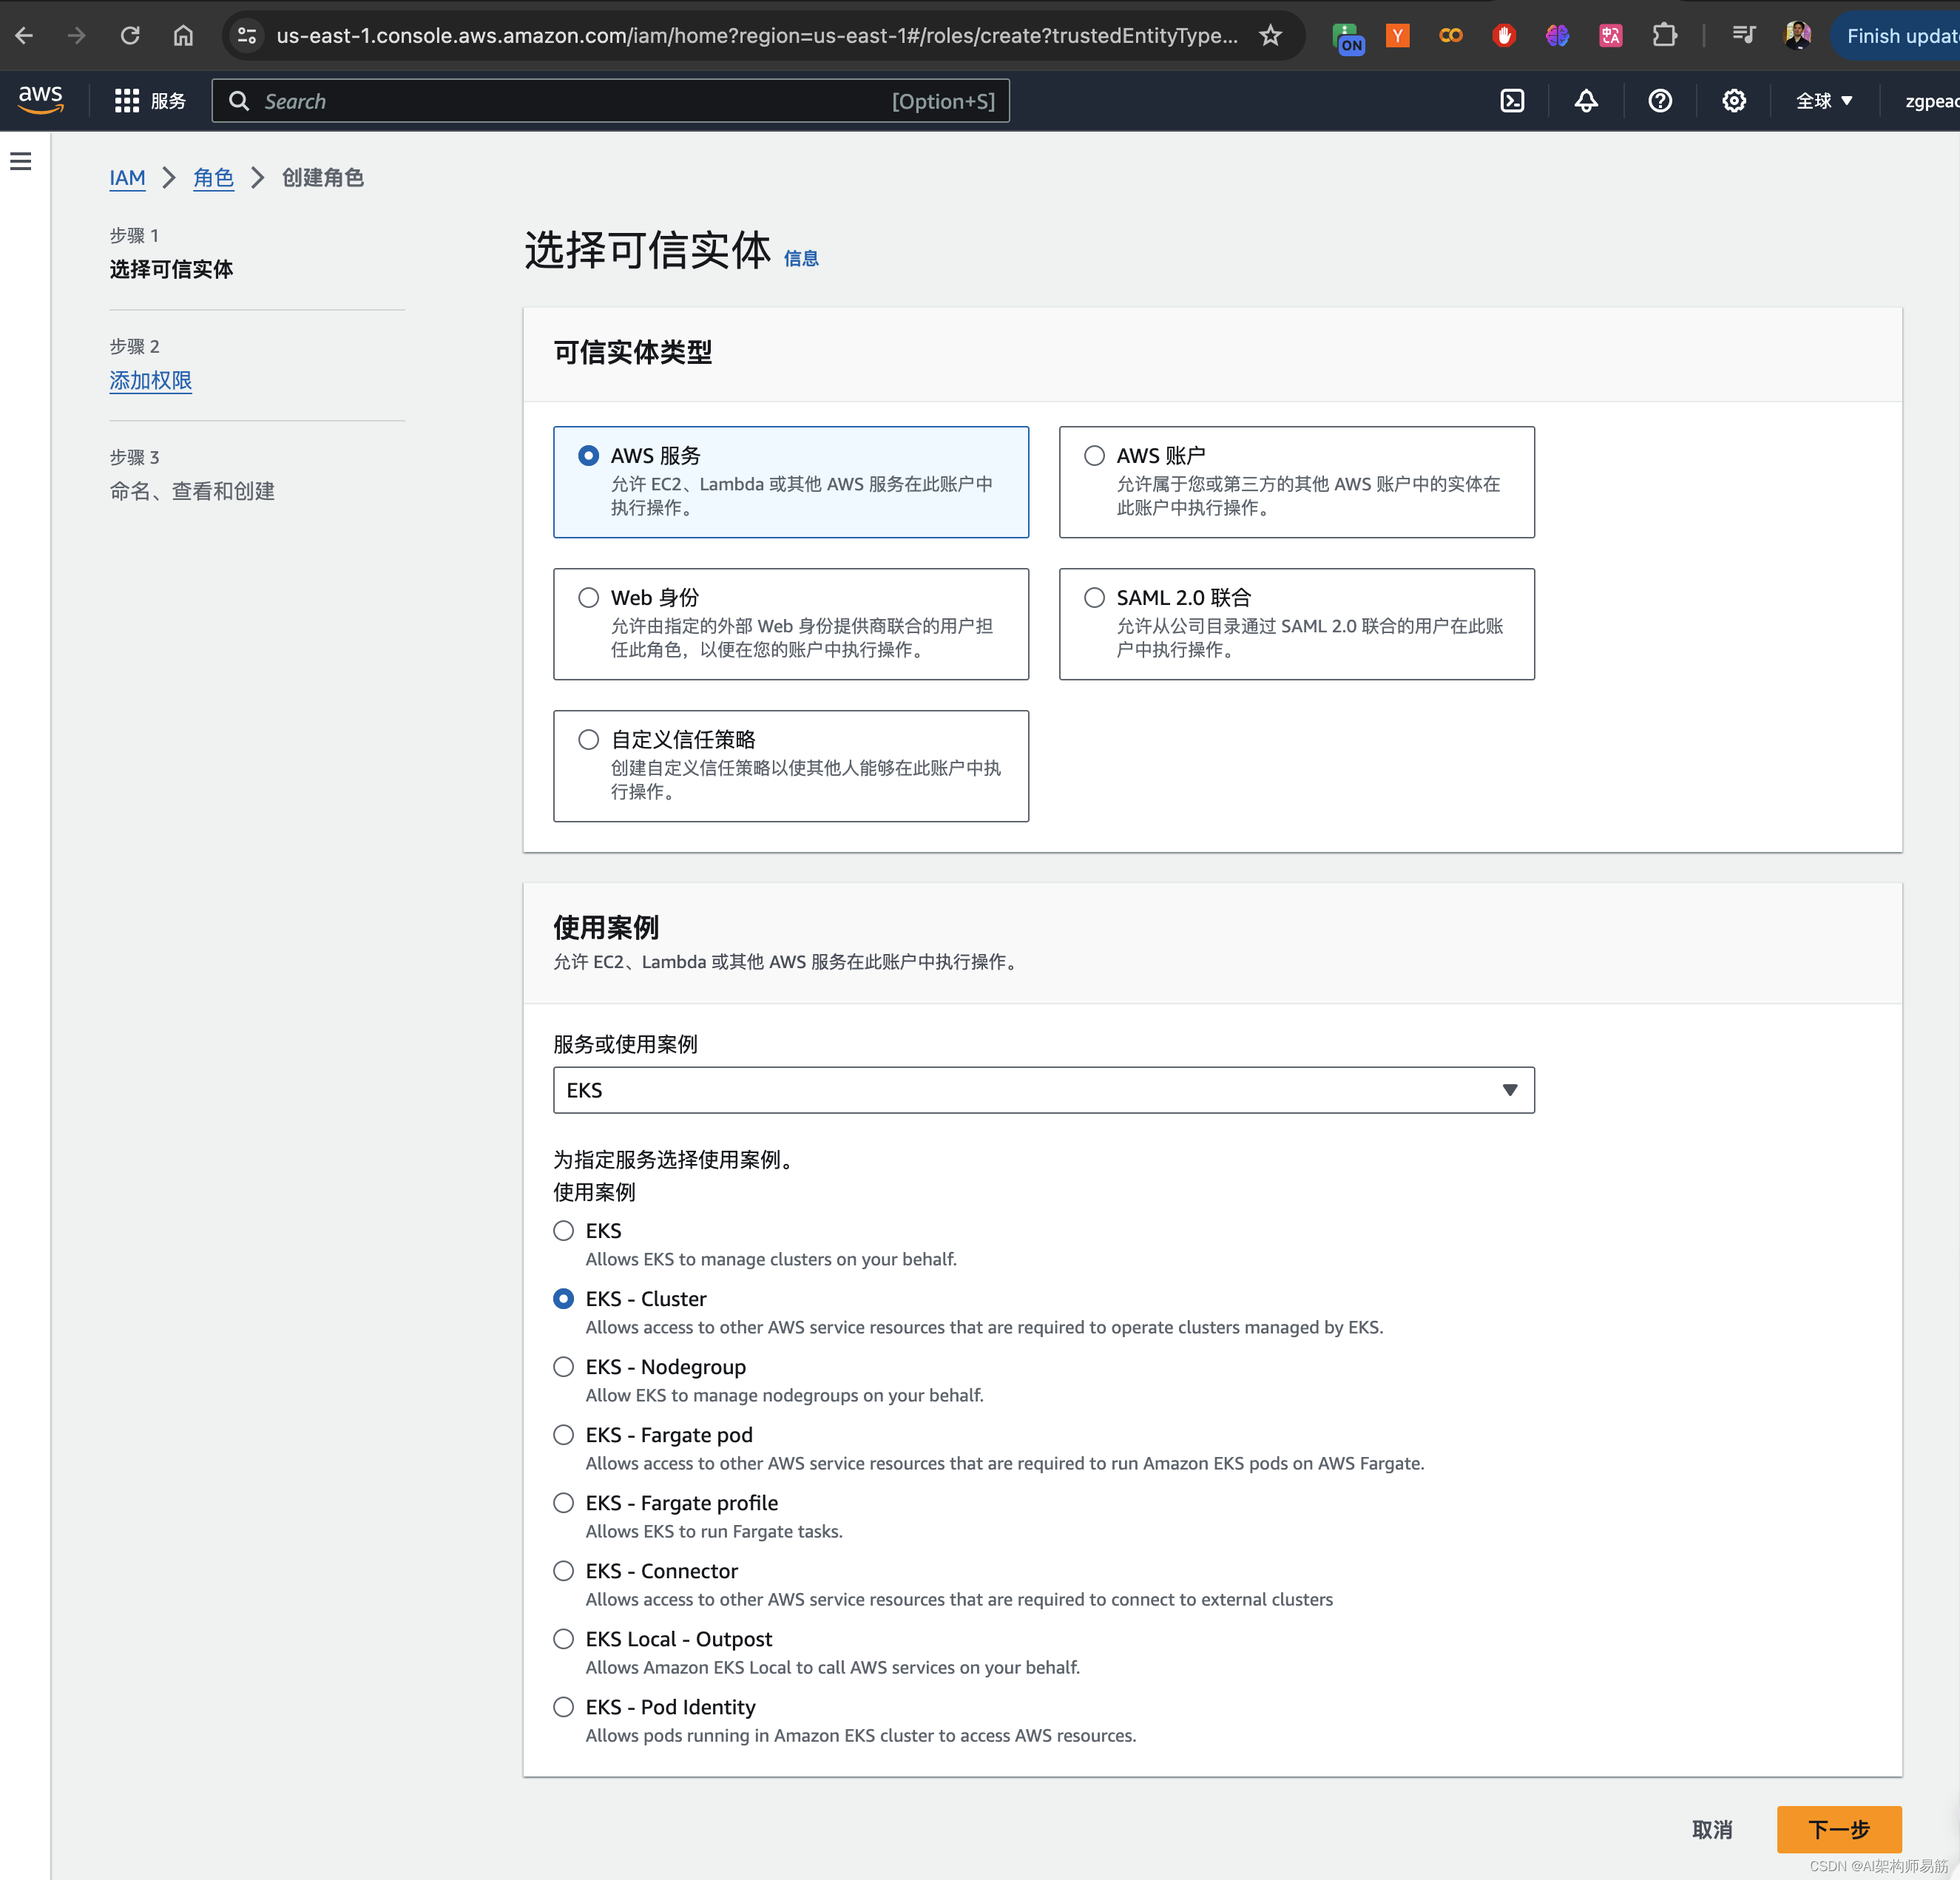This screenshot has height=1880, width=1960.
Task: Click IAM breadcrumb link
Action: 127,178
